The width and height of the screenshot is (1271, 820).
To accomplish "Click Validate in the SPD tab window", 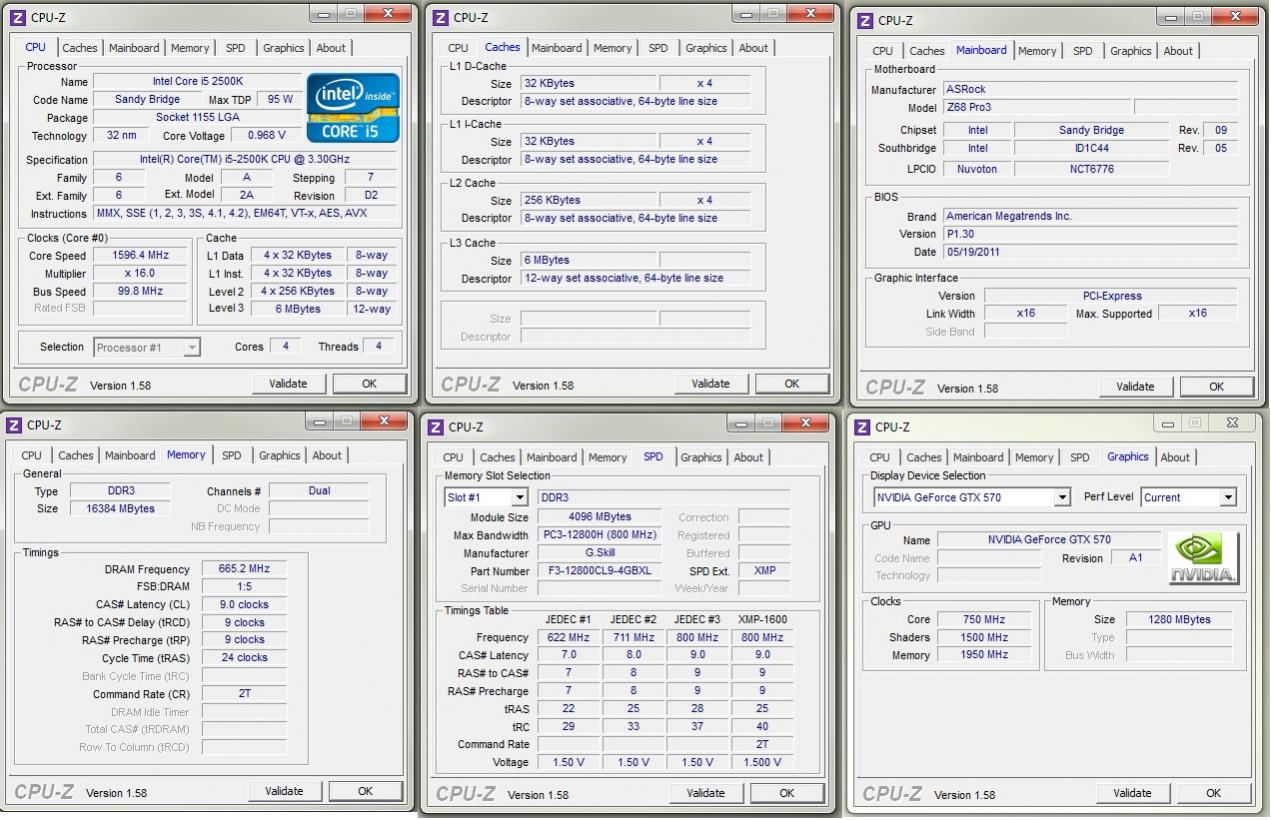I will (706, 793).
